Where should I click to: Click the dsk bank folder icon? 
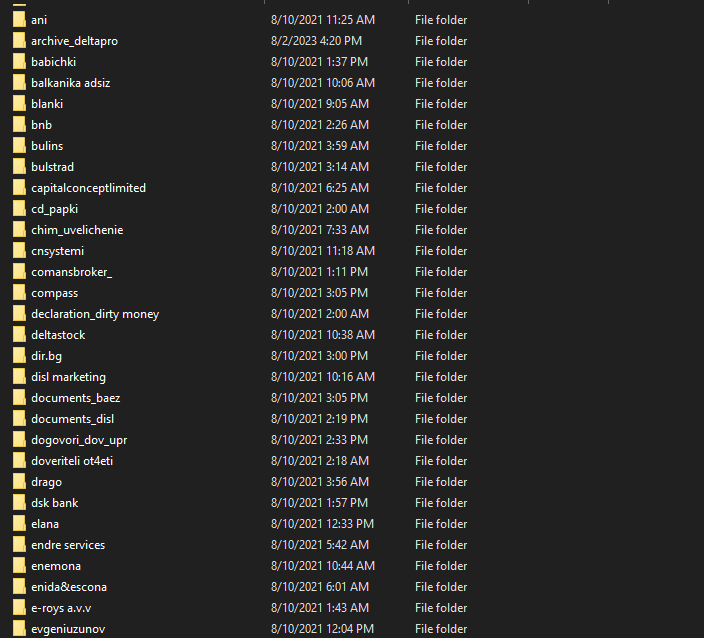point(19,503)
